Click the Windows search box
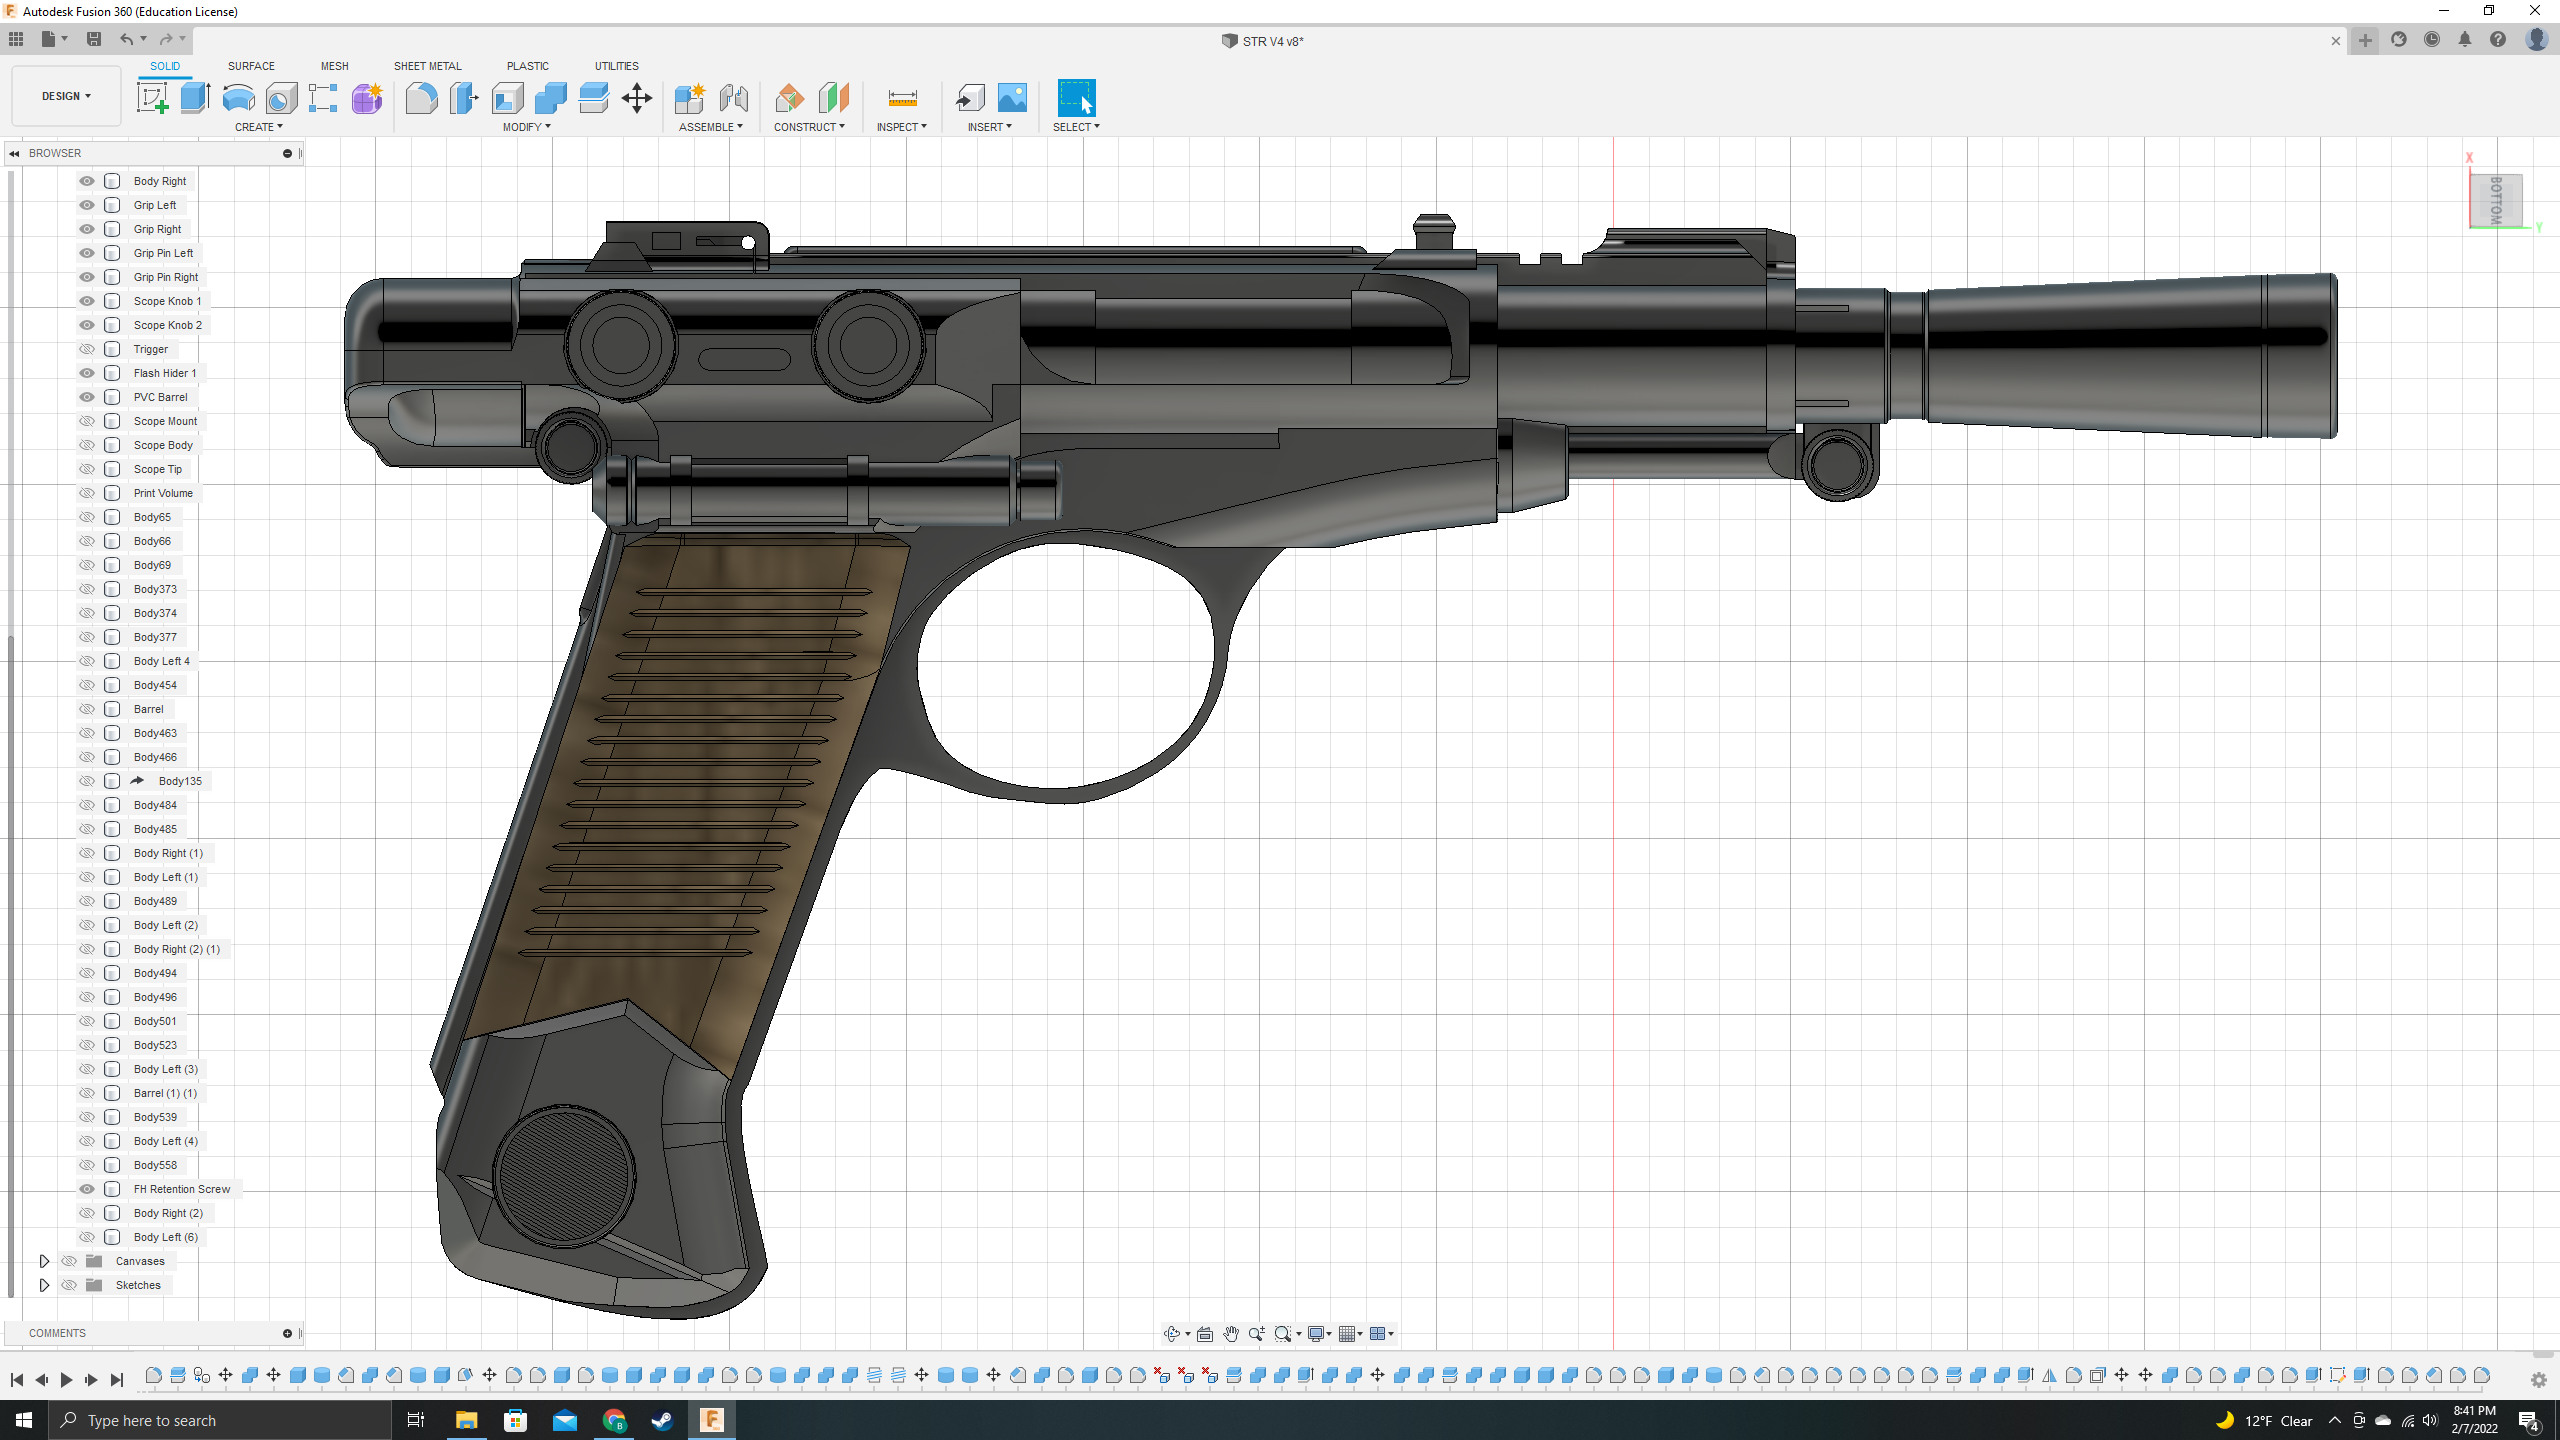This screenshot has height=1440, width=2560. pyautogui.click(x=220, y=1420)
